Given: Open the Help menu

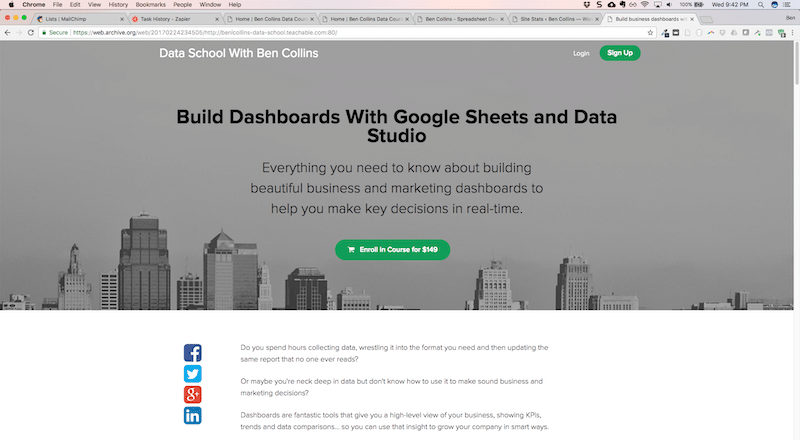Looking at the screenshot, I should click(235, 4).
